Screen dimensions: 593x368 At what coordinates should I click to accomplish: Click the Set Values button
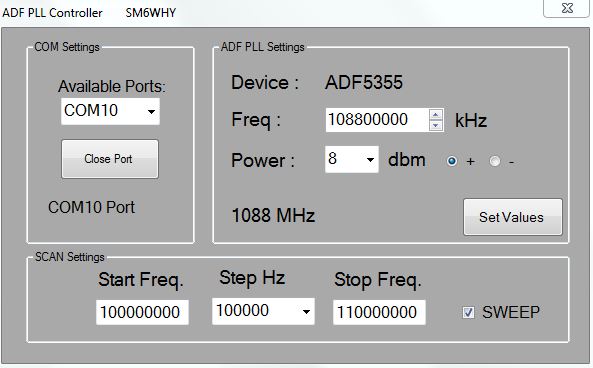click(x=512, y=217)
